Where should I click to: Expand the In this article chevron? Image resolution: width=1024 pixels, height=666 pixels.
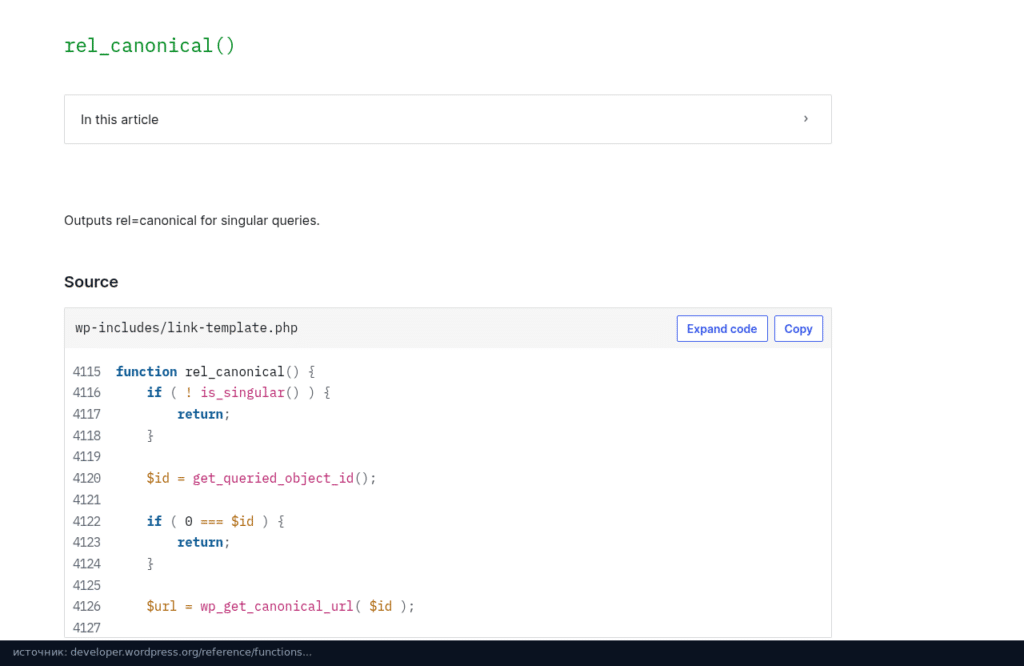point(805,119)
